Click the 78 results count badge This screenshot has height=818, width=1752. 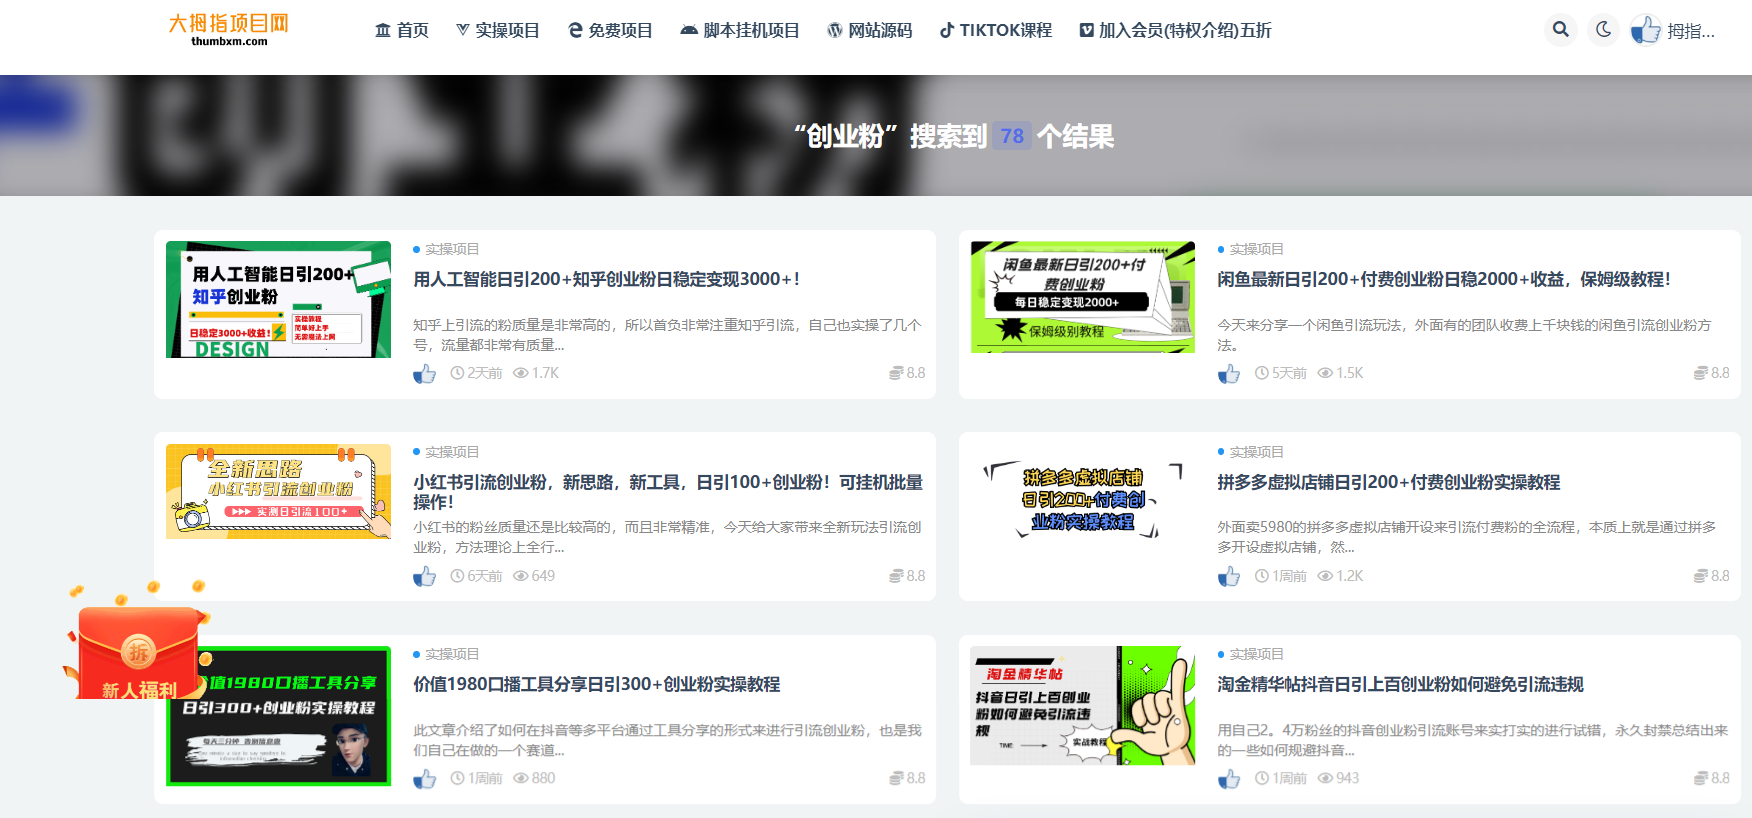[x=1012, y=136]
